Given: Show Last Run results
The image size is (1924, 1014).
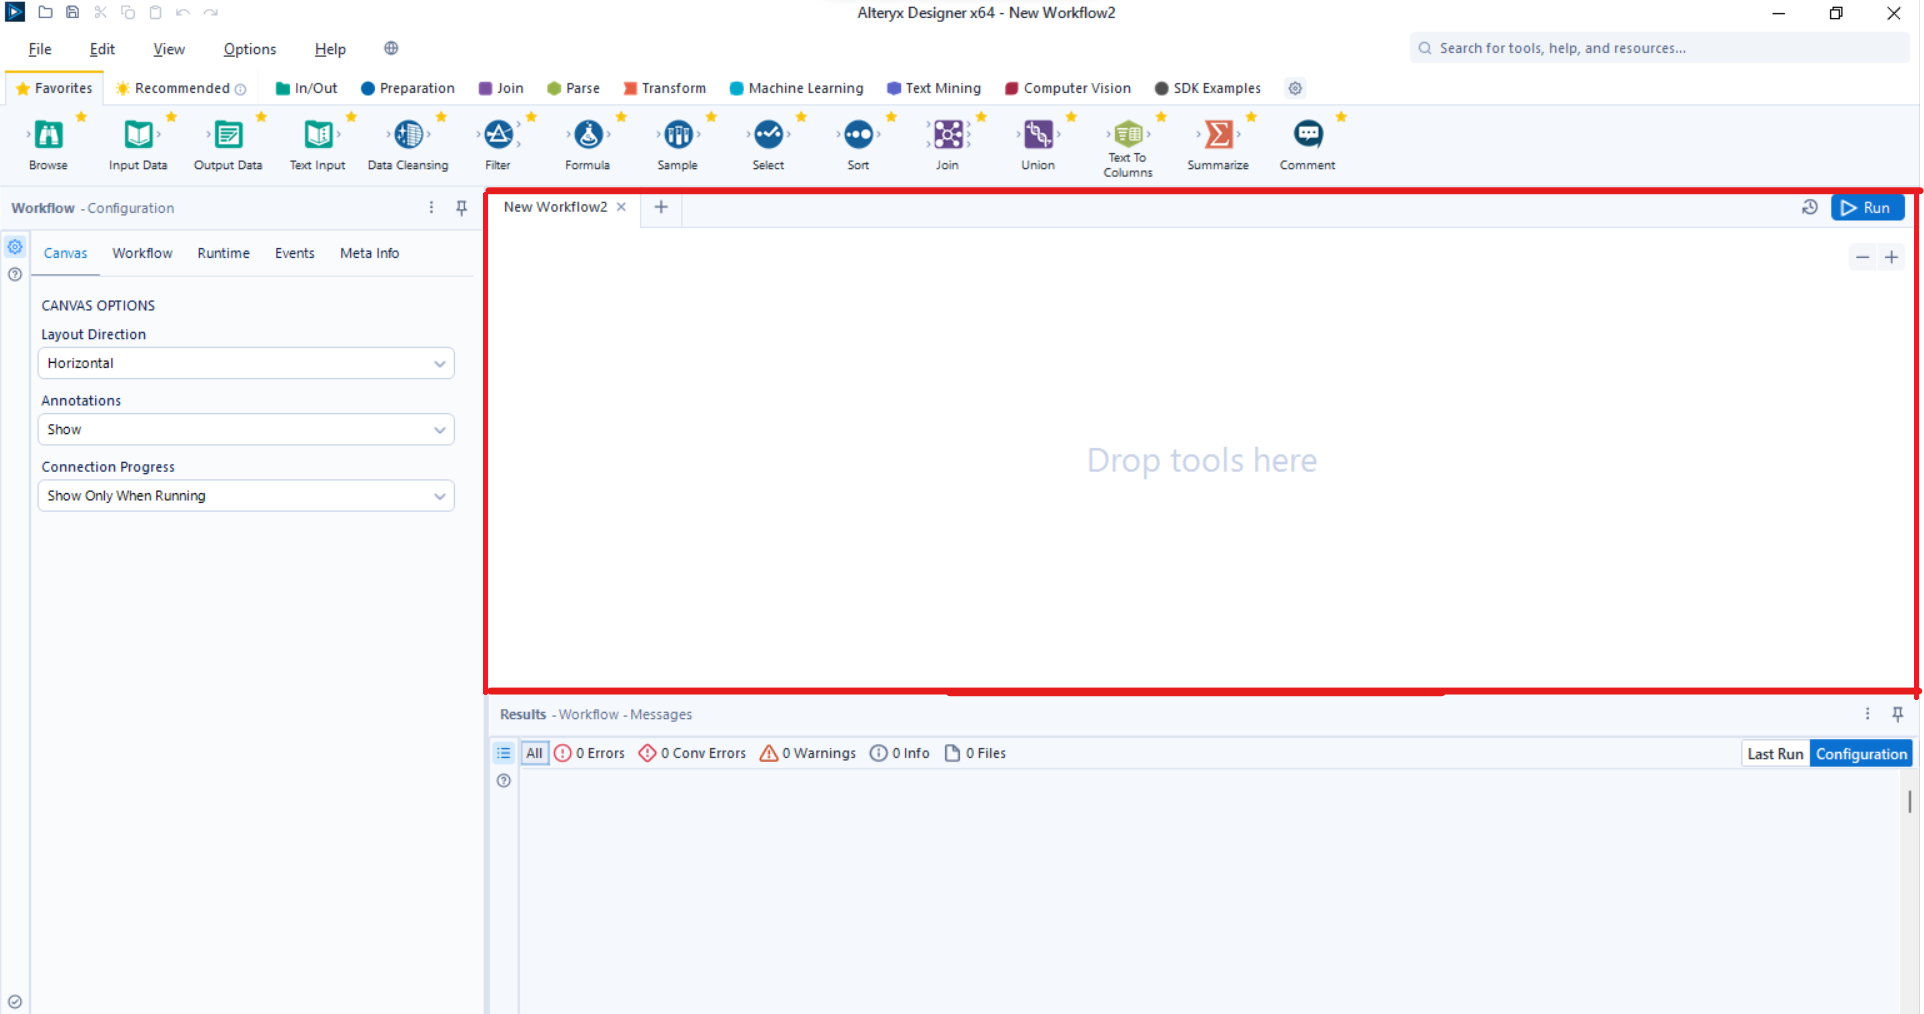Looking at the screenshot, I should [1775, 754].
